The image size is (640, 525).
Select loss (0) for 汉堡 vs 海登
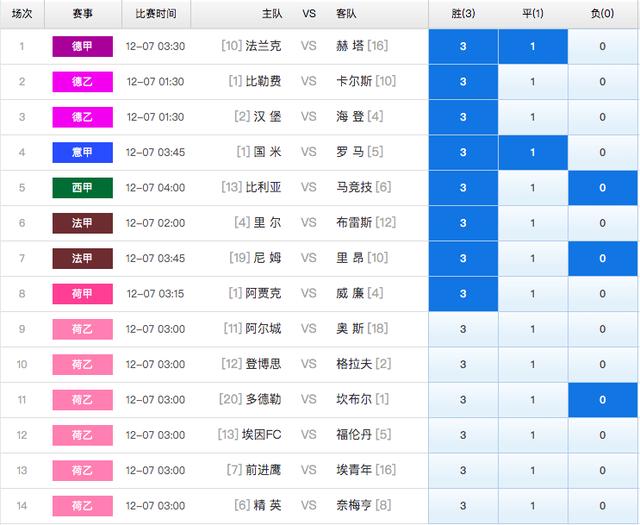(x=602, y=117)
